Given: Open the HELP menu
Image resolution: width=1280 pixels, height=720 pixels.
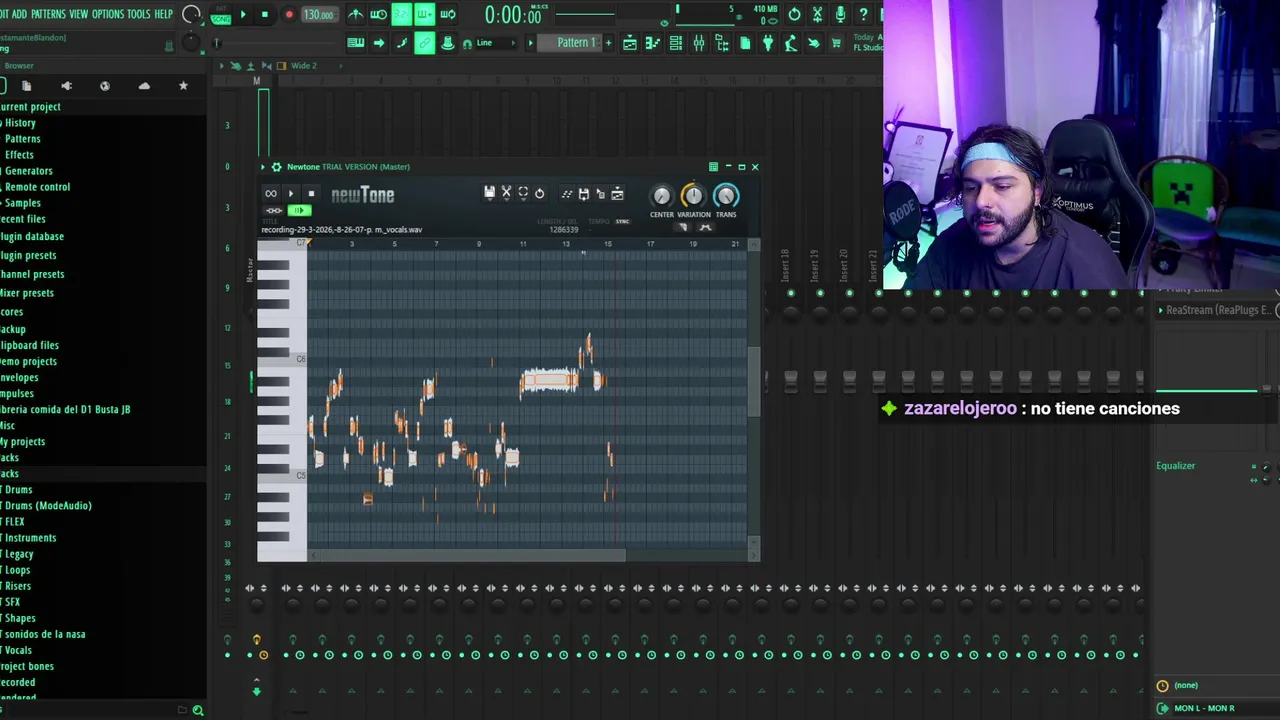Looking at the screenshot, I should 164,14.
